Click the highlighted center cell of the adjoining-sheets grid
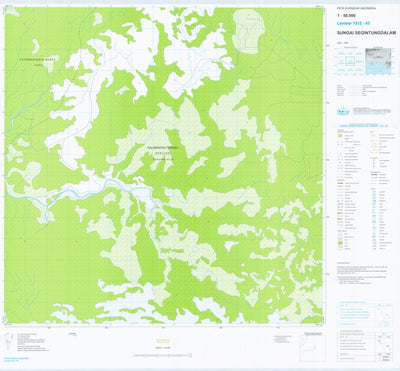This screenshot has width=400, height=371. [350, 61]
